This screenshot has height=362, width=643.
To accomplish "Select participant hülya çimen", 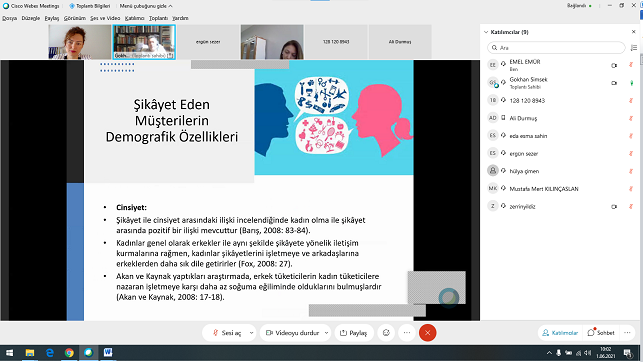I will [561, 171].
